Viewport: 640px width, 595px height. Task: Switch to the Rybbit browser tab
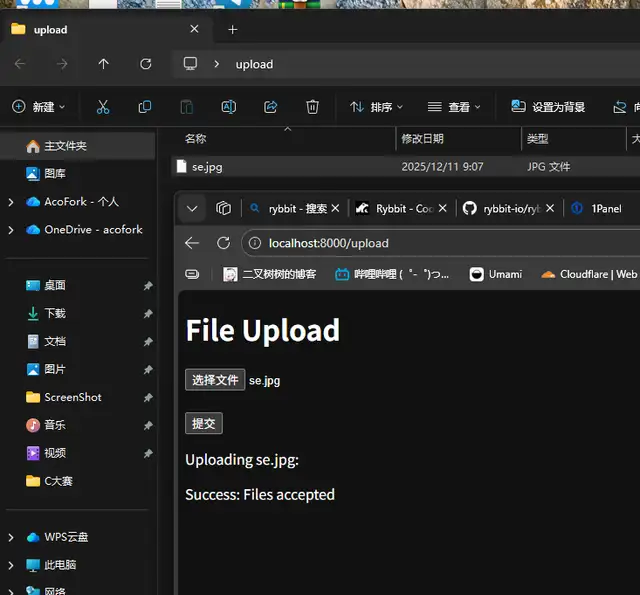[396, 209]
